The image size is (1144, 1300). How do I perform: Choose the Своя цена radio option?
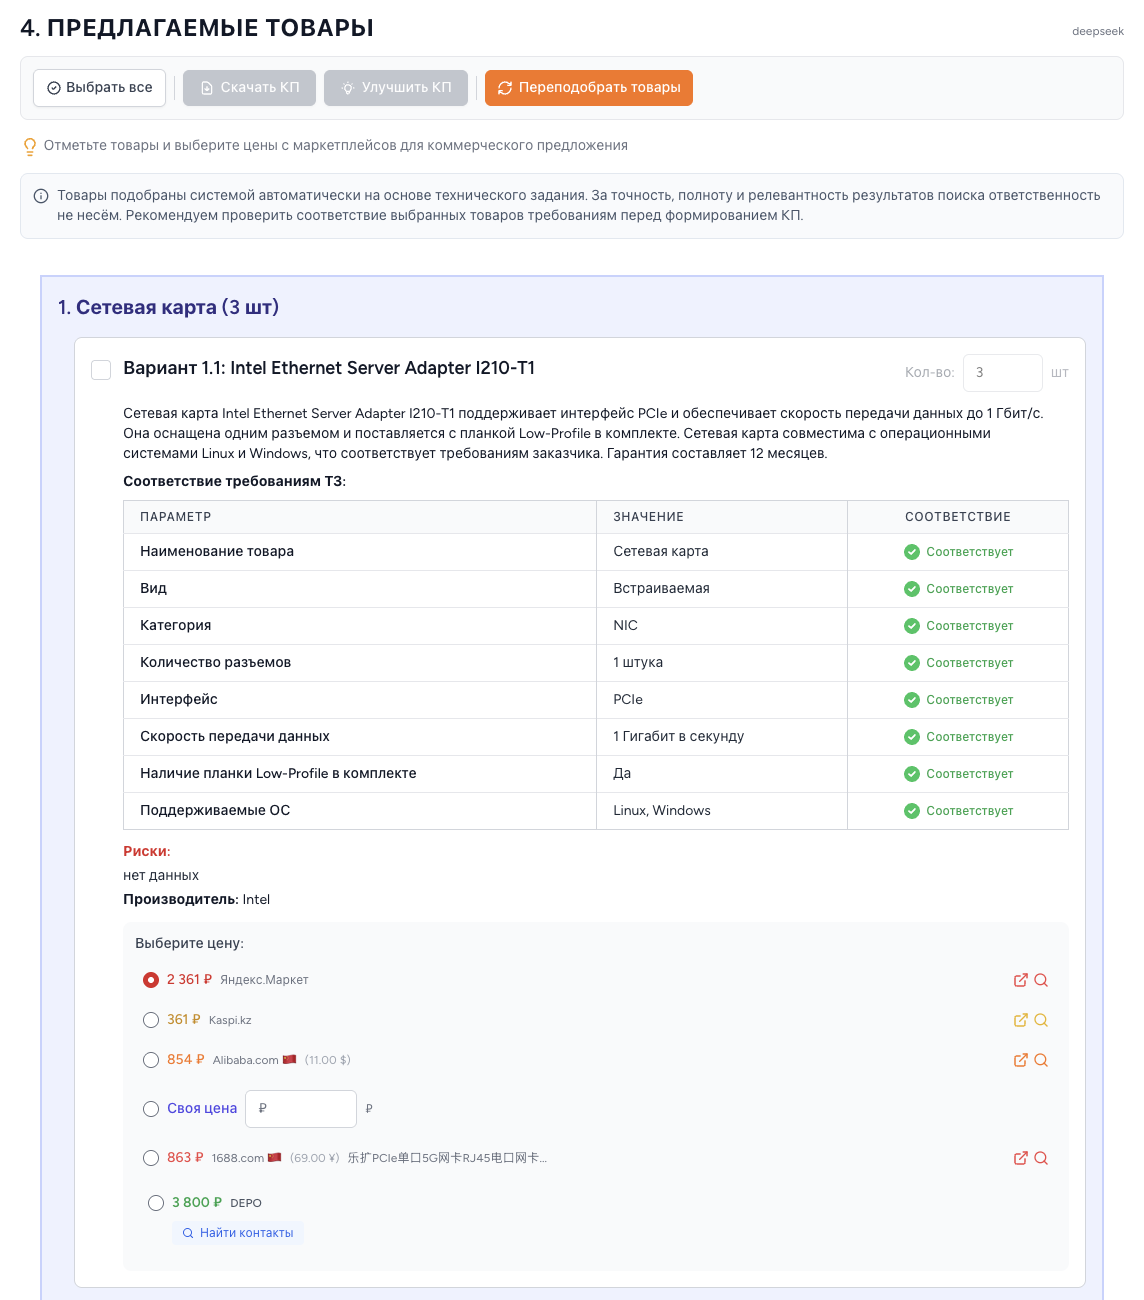151,1109
